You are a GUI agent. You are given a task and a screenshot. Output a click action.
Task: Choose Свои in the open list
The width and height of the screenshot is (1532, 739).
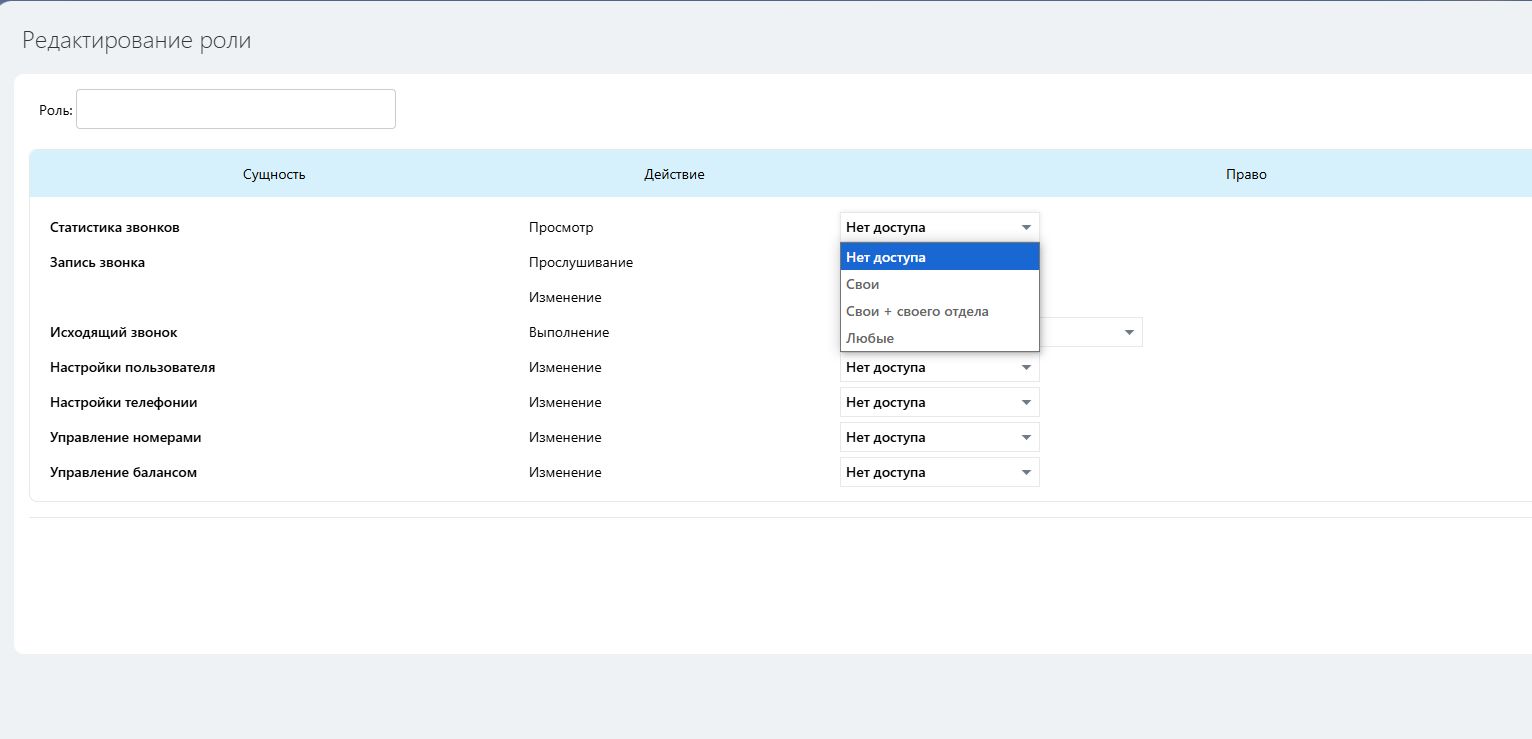[939, 284]
